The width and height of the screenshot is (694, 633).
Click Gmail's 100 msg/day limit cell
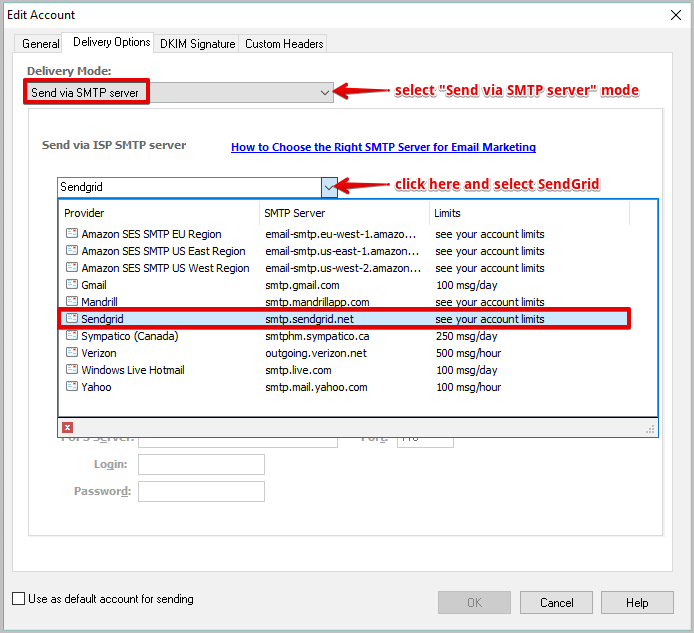[467, 285]
